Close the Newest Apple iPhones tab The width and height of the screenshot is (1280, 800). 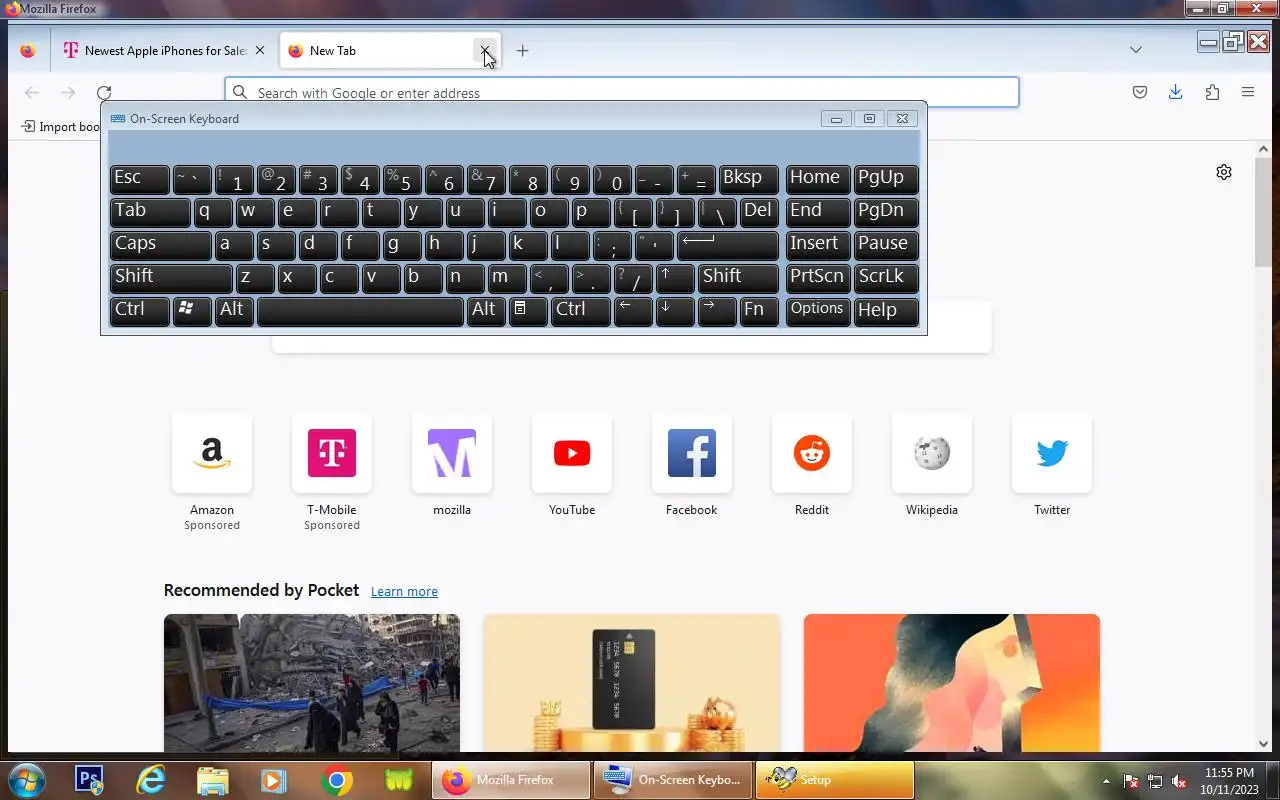(x=260, y=50)
